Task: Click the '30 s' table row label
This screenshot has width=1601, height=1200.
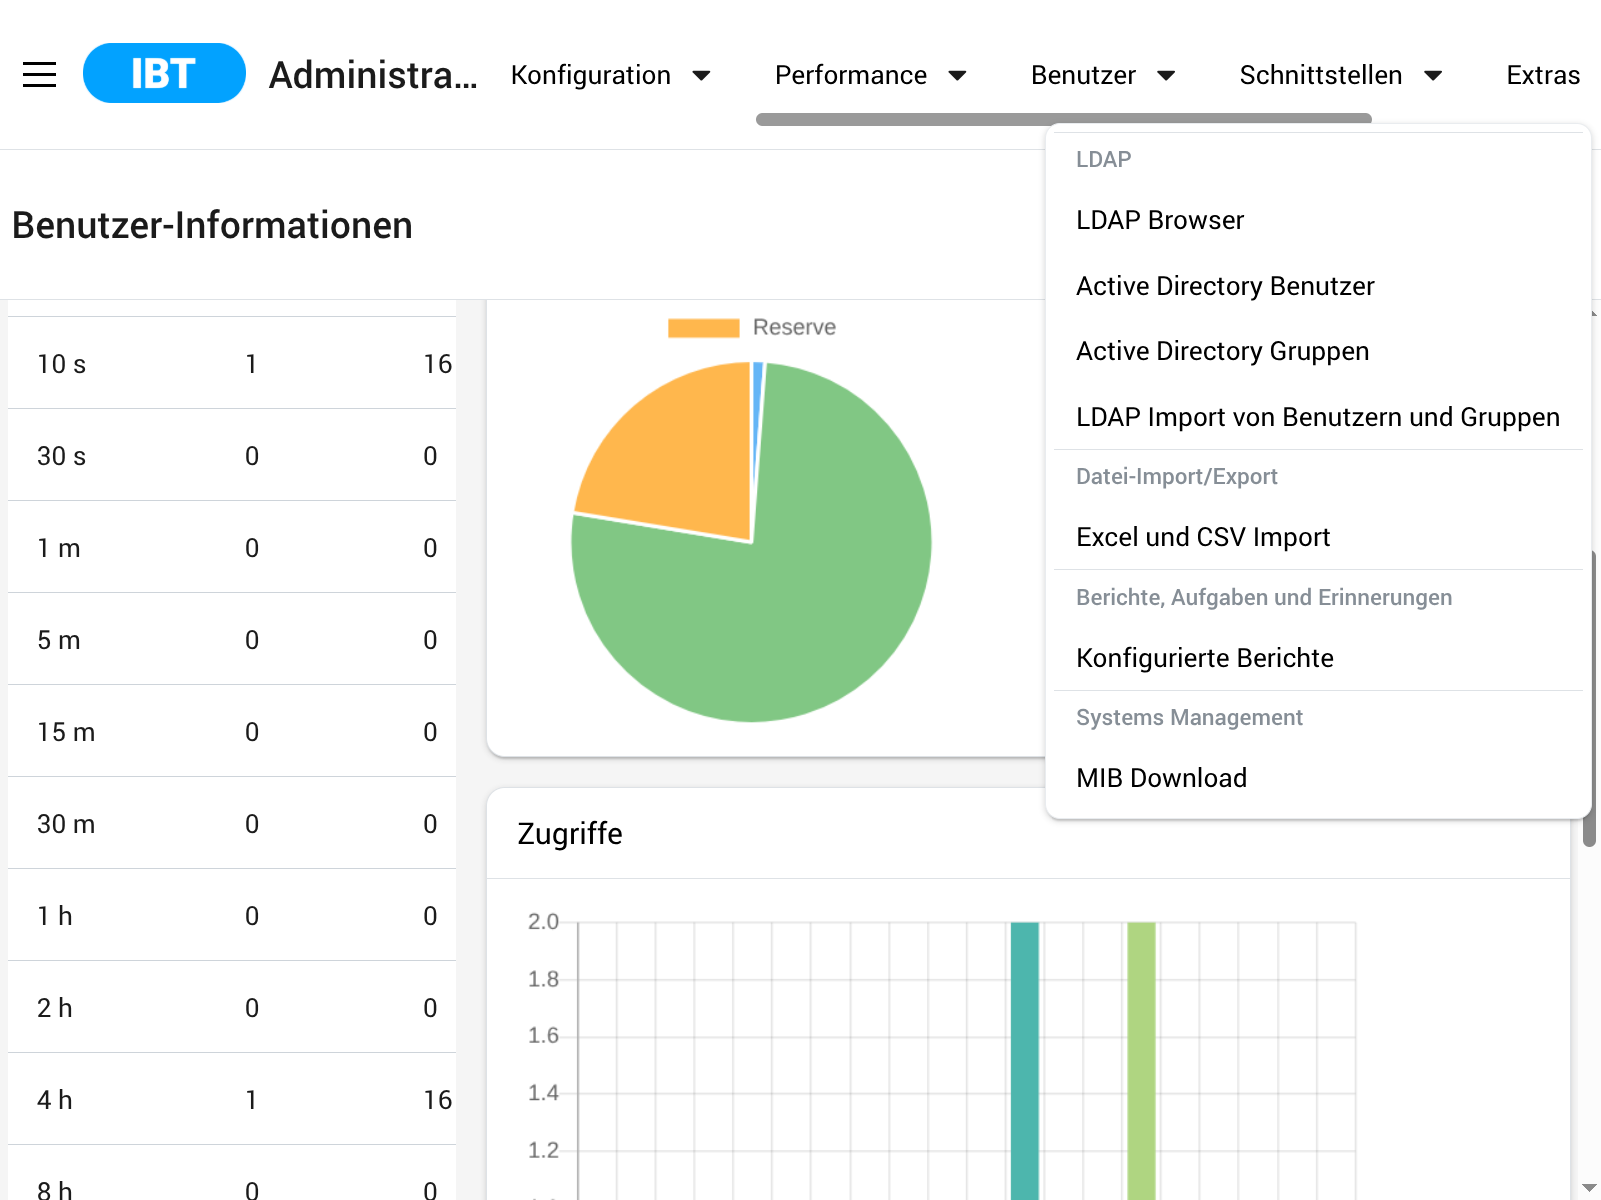Action: pos(62,456)
